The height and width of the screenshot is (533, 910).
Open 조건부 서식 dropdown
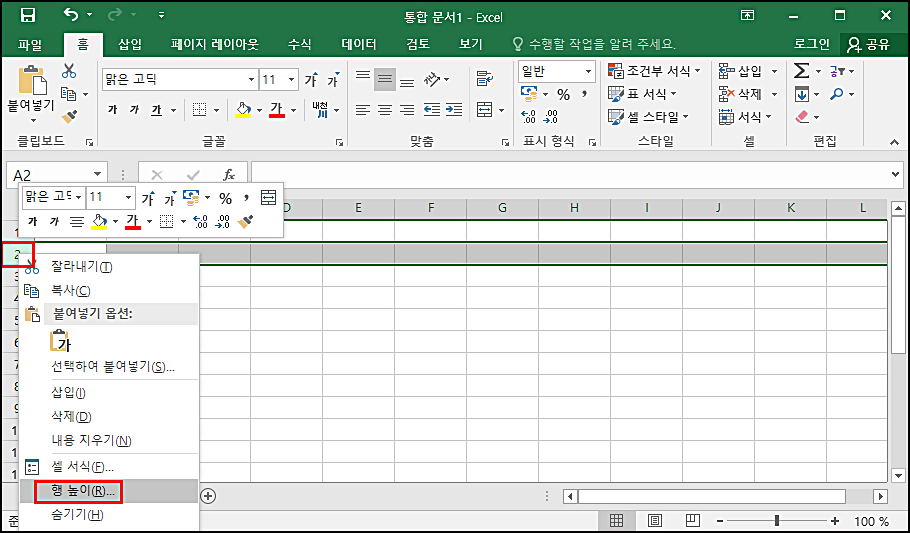[x=654, y=71]
